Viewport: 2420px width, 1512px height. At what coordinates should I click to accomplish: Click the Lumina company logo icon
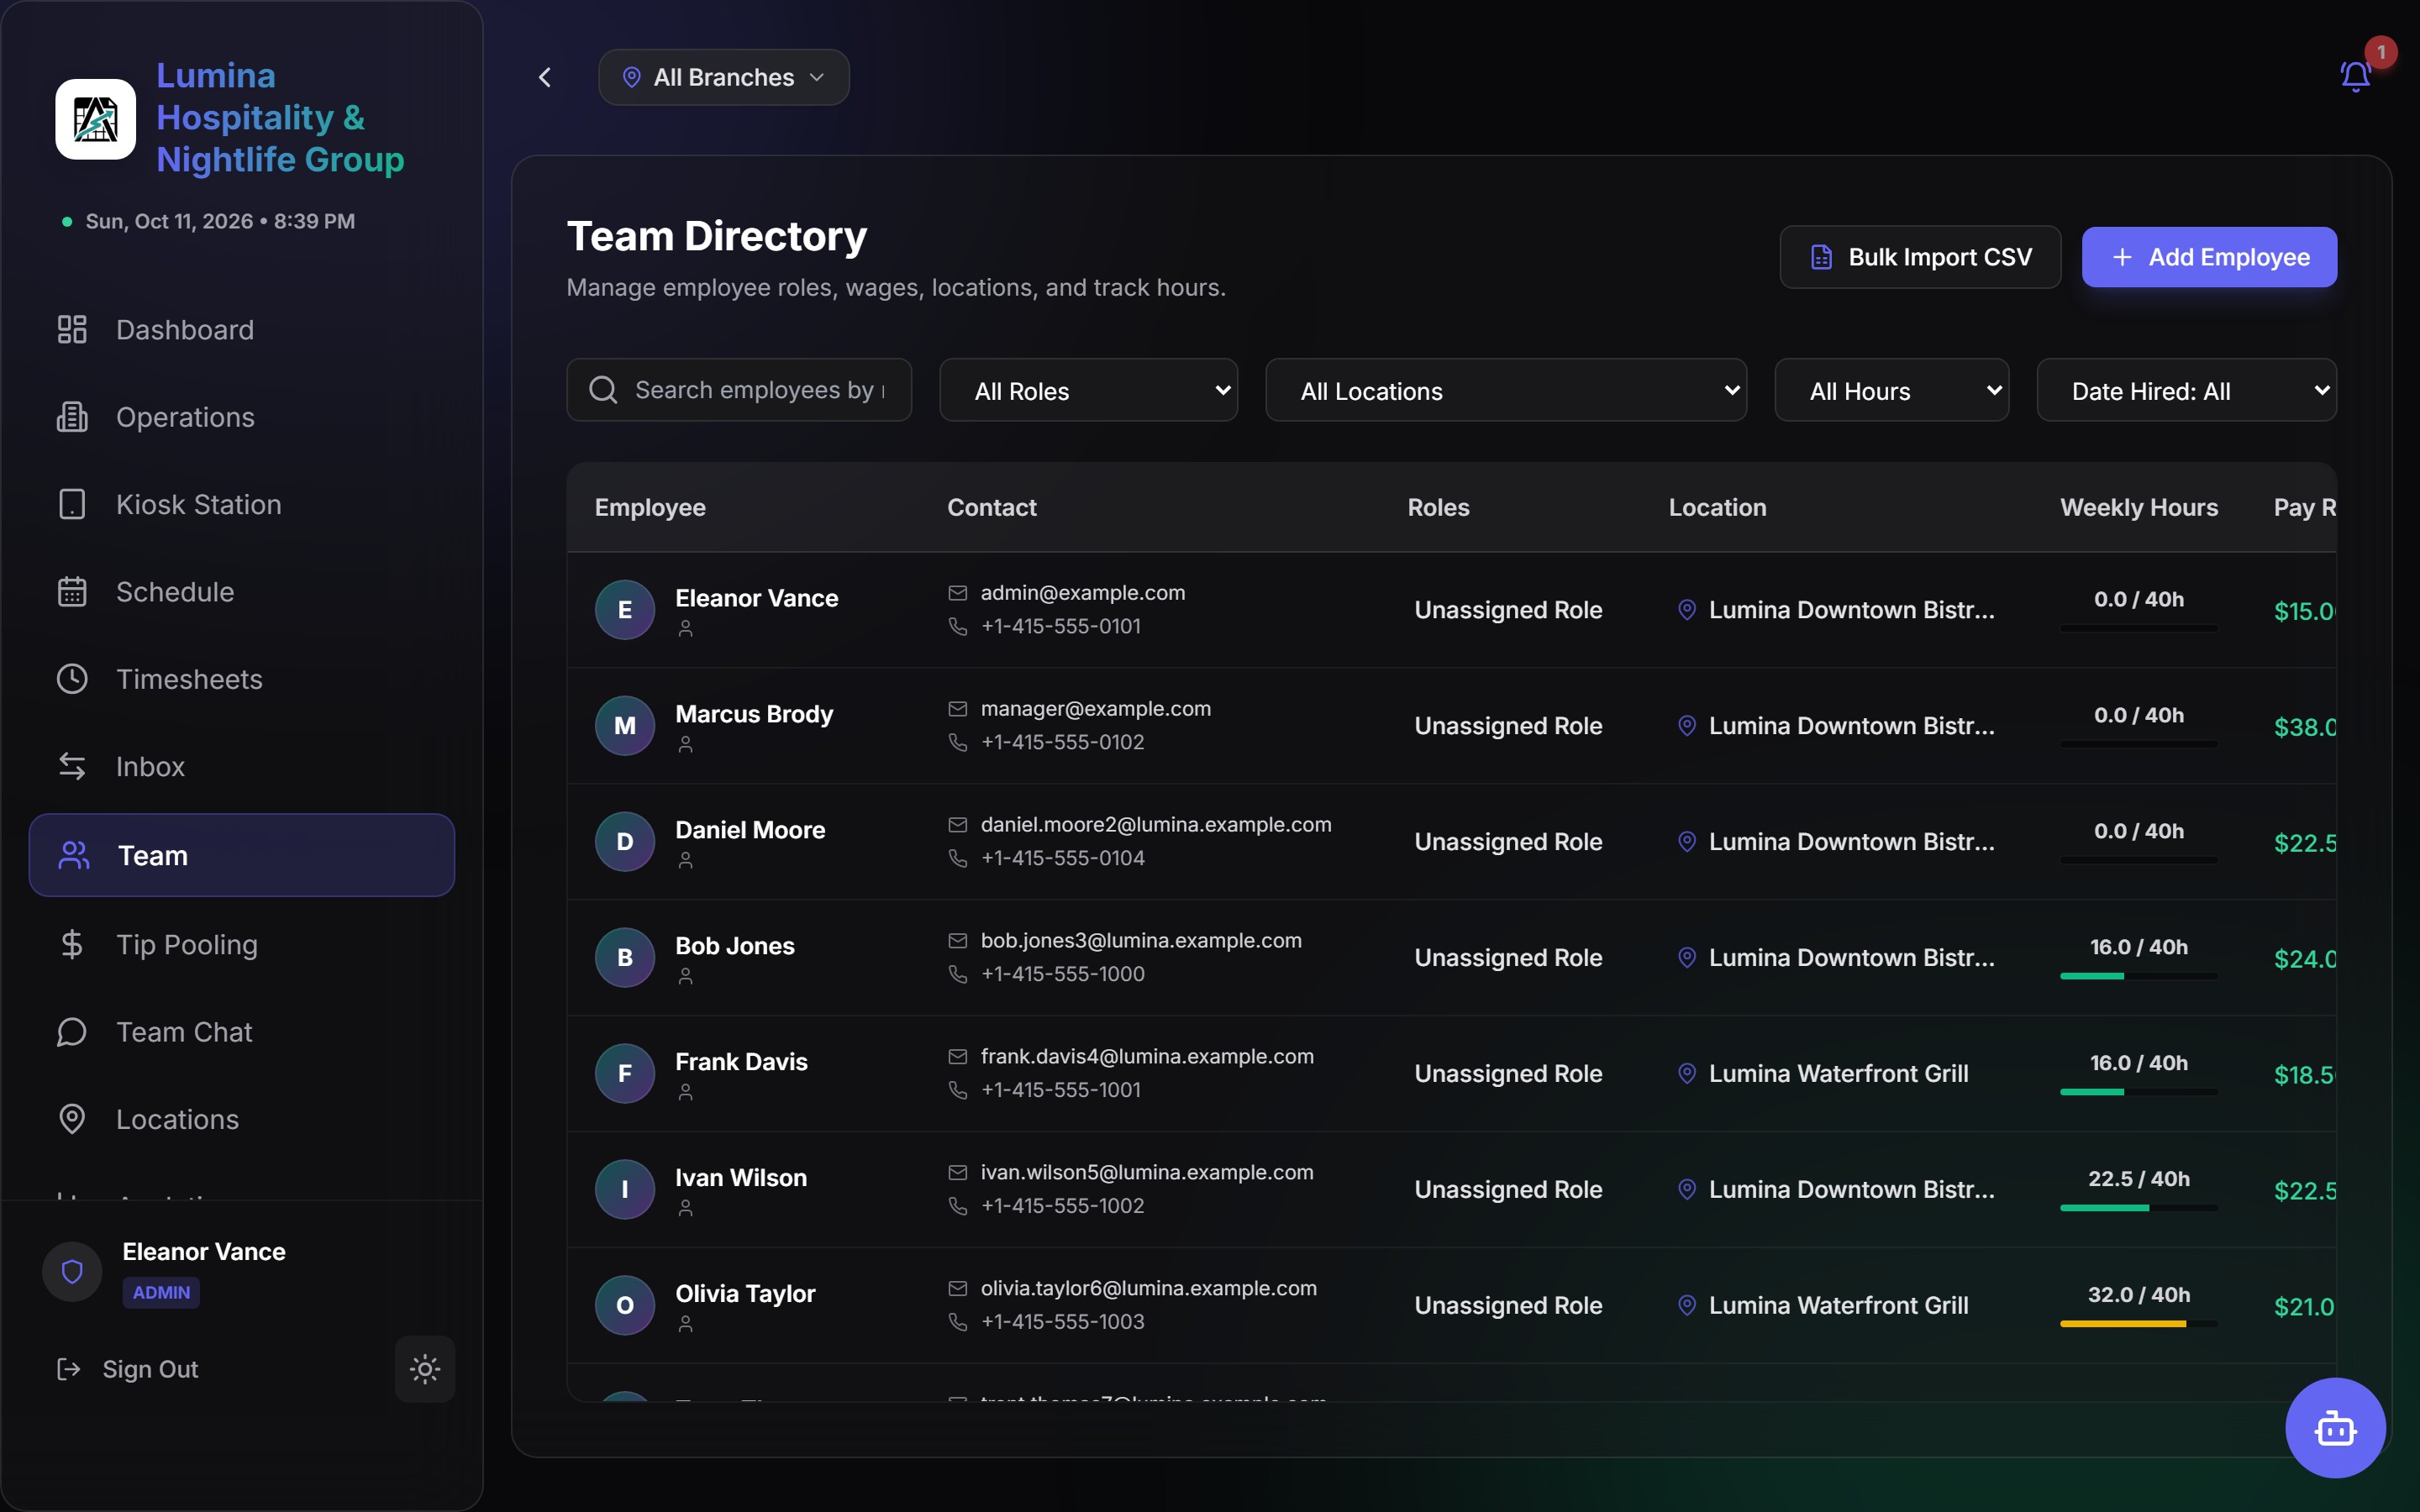click(96, 119)
